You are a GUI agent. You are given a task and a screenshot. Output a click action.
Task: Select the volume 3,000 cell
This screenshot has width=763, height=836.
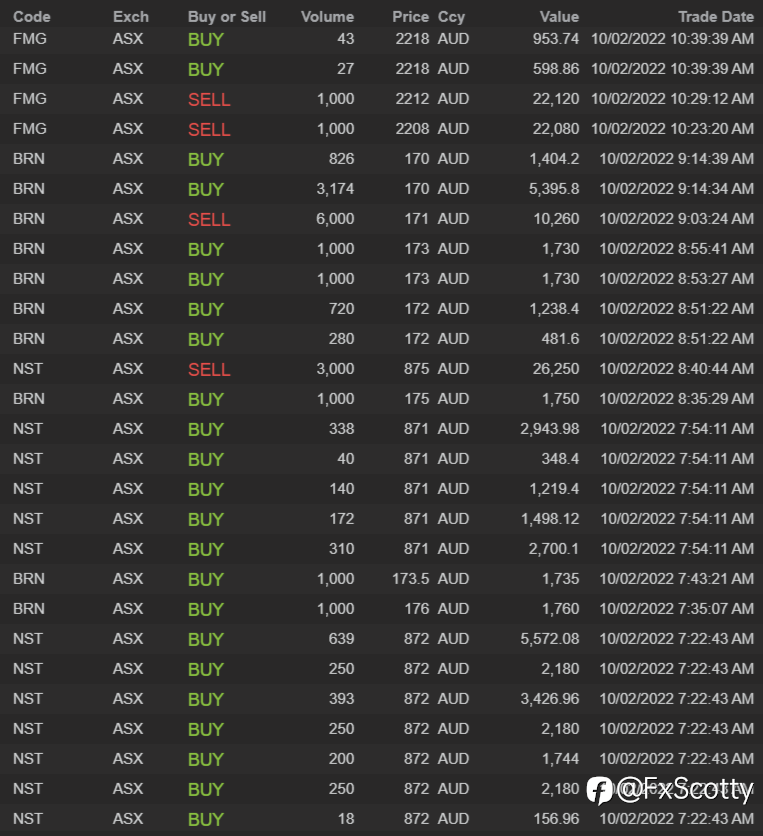[335, 369]
